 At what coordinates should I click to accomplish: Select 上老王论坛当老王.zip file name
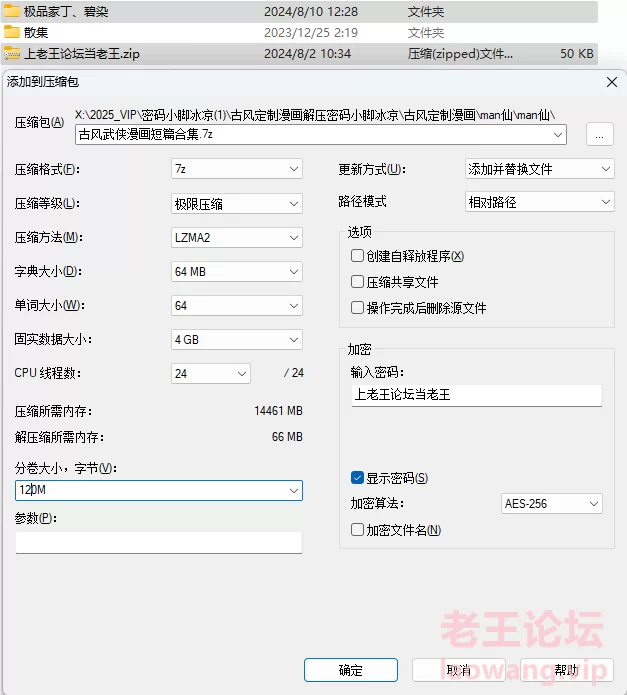pyautogui.click(x=82, y=54)
